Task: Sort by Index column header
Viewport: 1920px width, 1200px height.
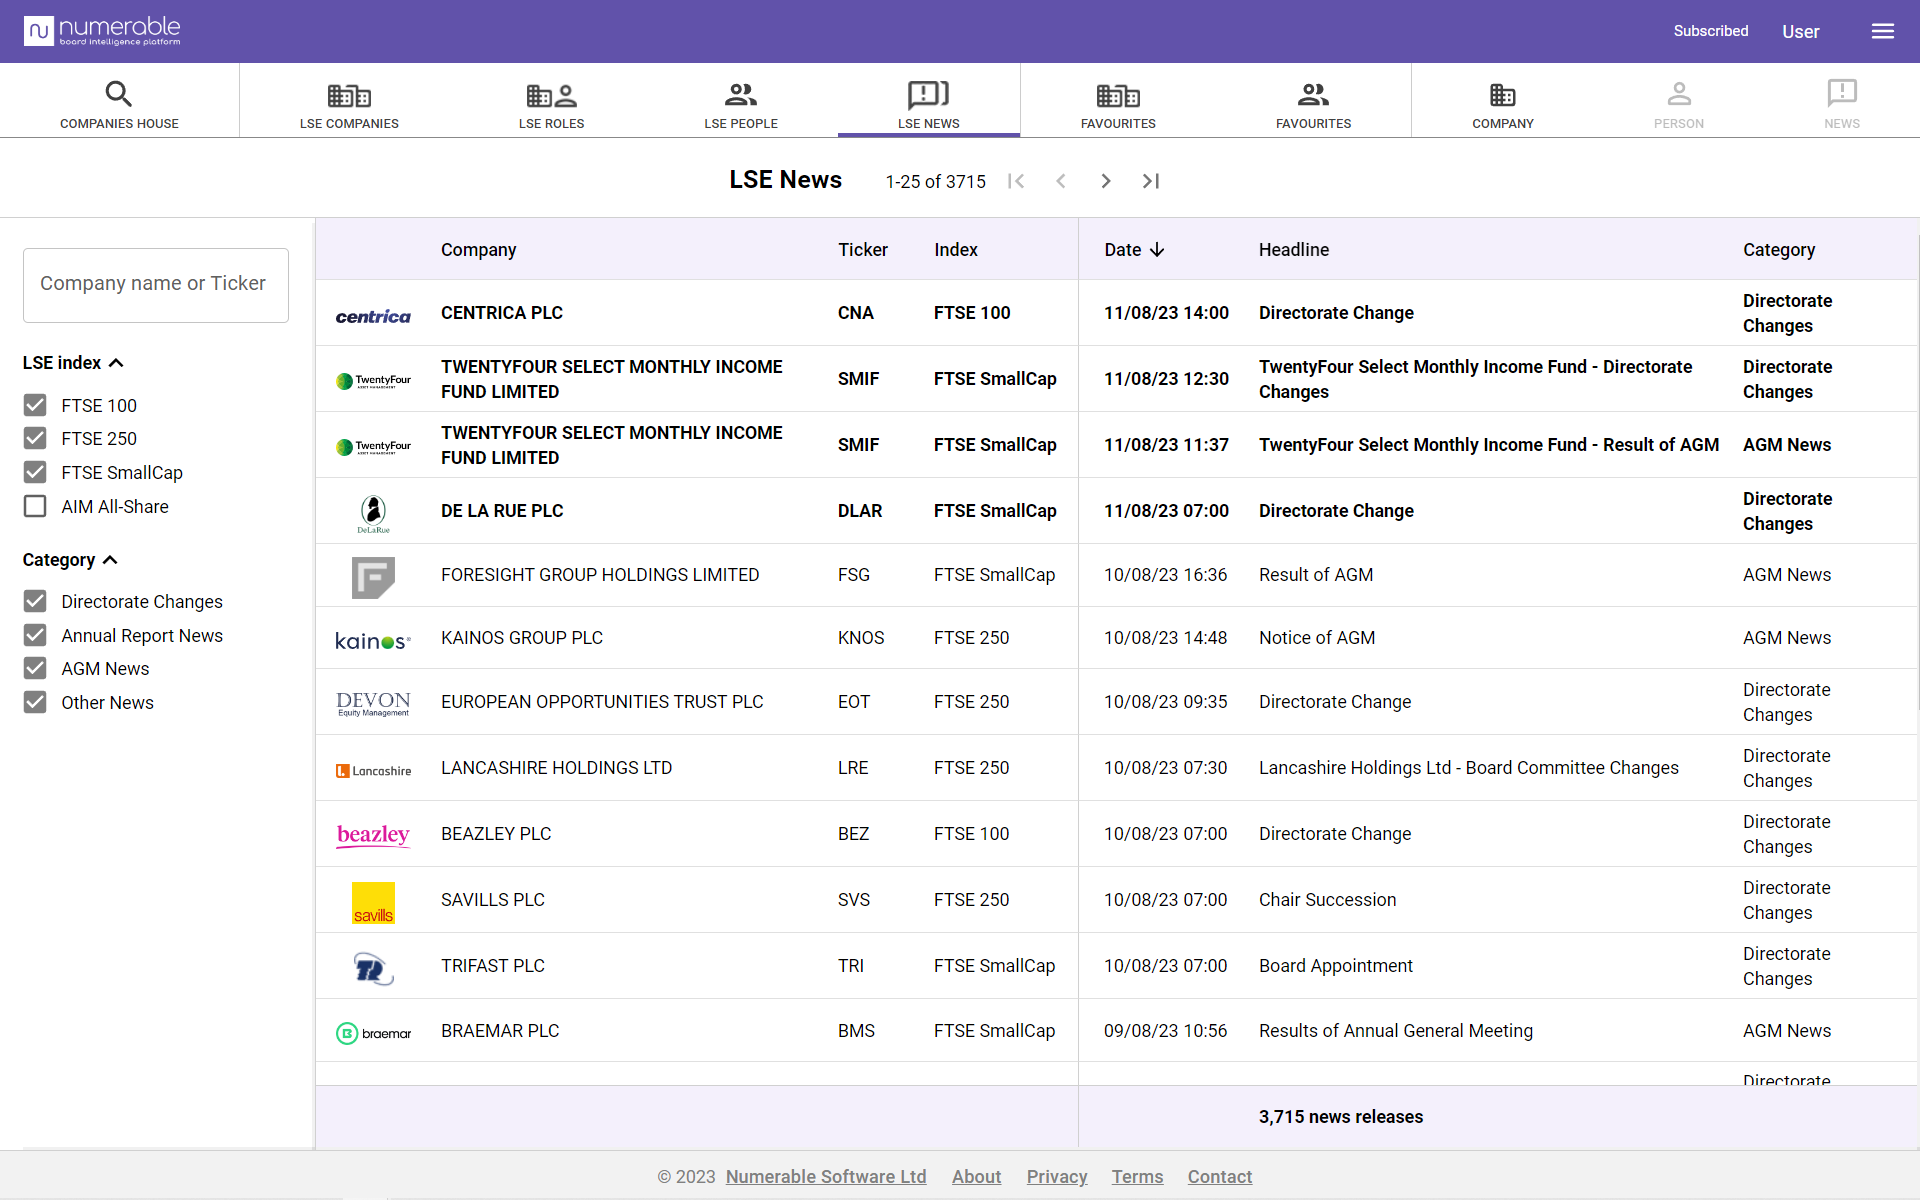Action: pyautogui.click(x=956, y=250)
